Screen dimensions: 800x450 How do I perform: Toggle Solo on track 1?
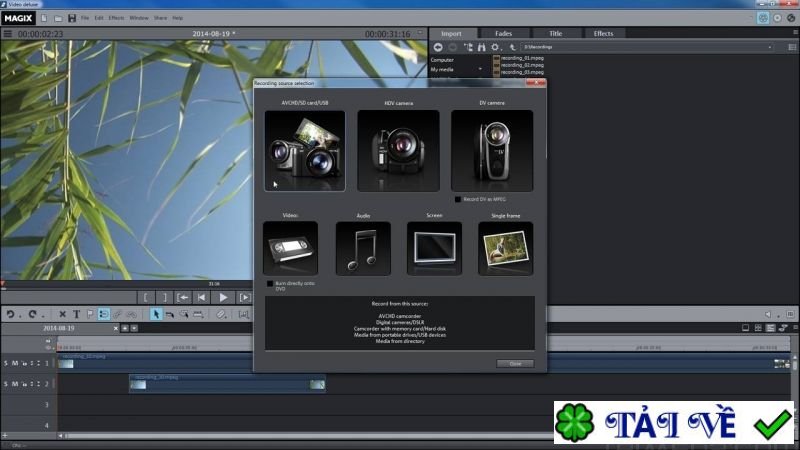tap(5, 363)
